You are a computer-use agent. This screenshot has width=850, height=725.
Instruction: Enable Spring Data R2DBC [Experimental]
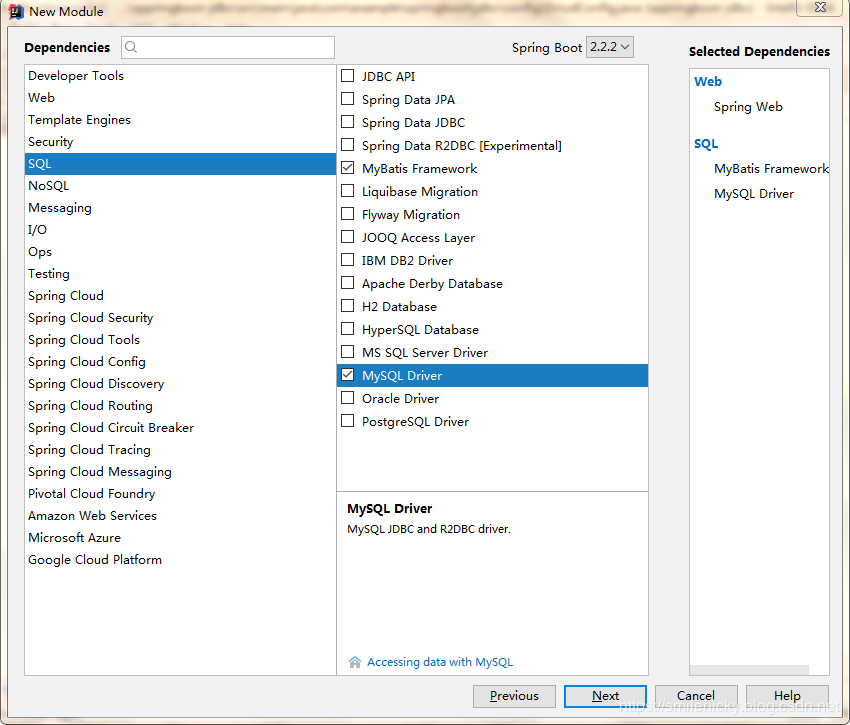click(347, 145)
